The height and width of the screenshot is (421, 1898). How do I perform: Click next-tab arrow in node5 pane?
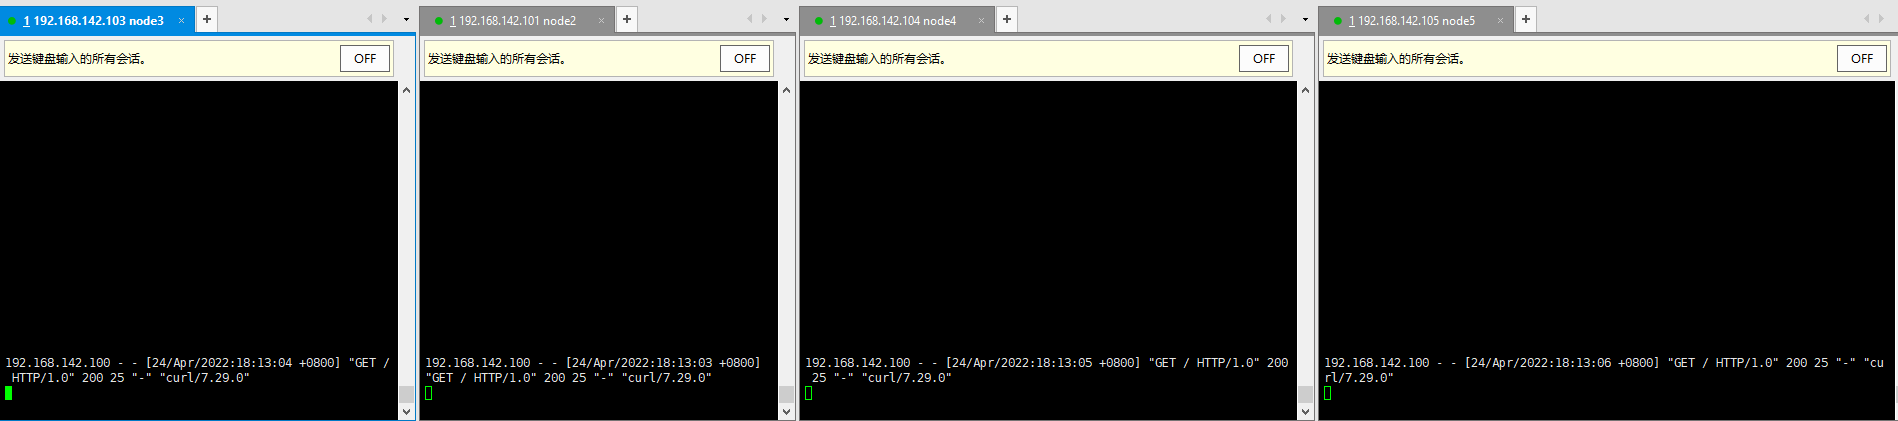tap(1881, 19)
